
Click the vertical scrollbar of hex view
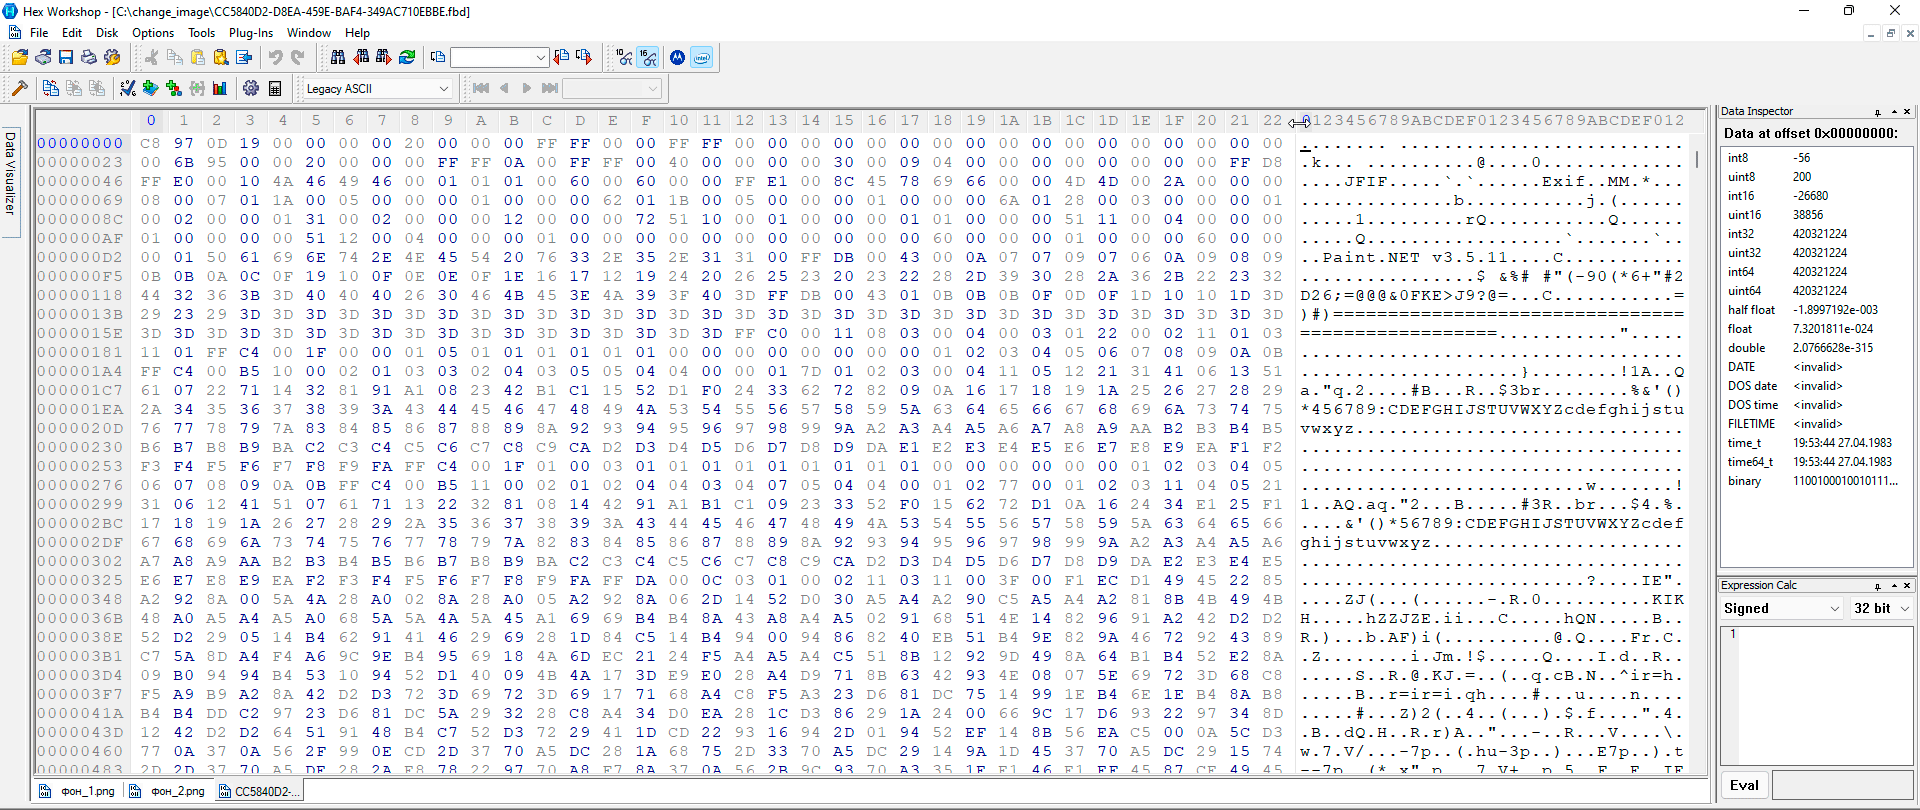pyautogui.click(x=1697, y=450)
